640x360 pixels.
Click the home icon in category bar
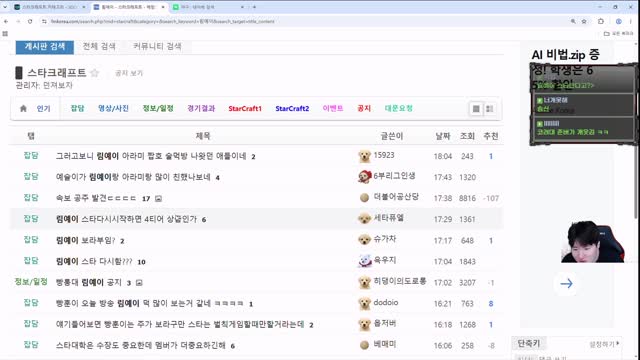pos(23,108)
